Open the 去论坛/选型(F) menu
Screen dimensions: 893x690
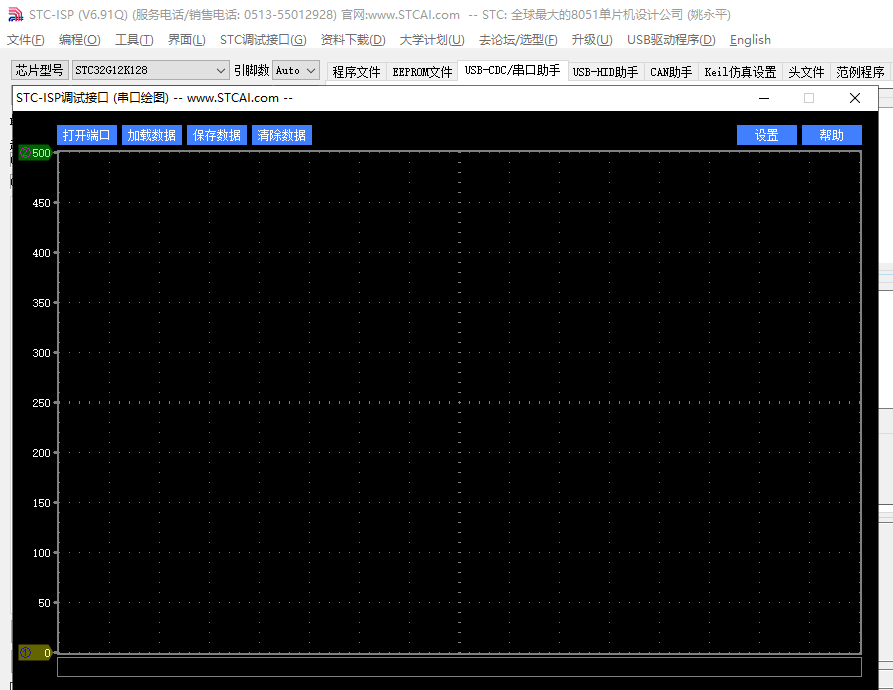(x=518, y=40)
